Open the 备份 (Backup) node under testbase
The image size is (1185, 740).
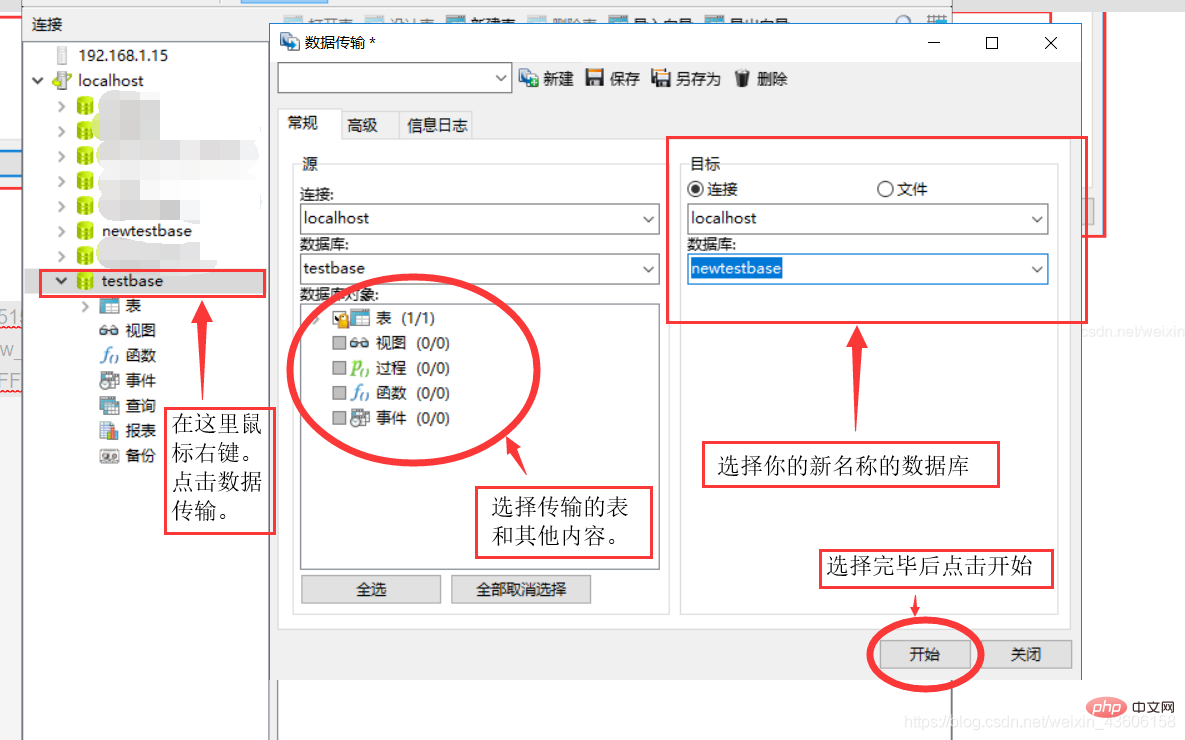[x=110, y=456]
